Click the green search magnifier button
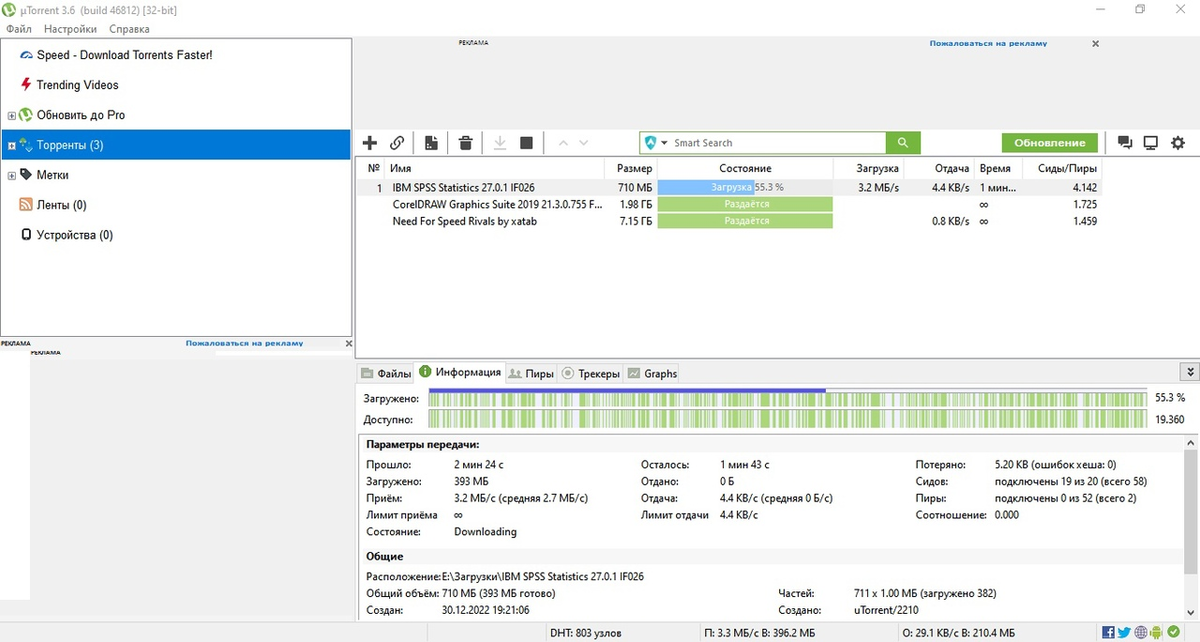1200x642 pixels. (x=903, y=143)
